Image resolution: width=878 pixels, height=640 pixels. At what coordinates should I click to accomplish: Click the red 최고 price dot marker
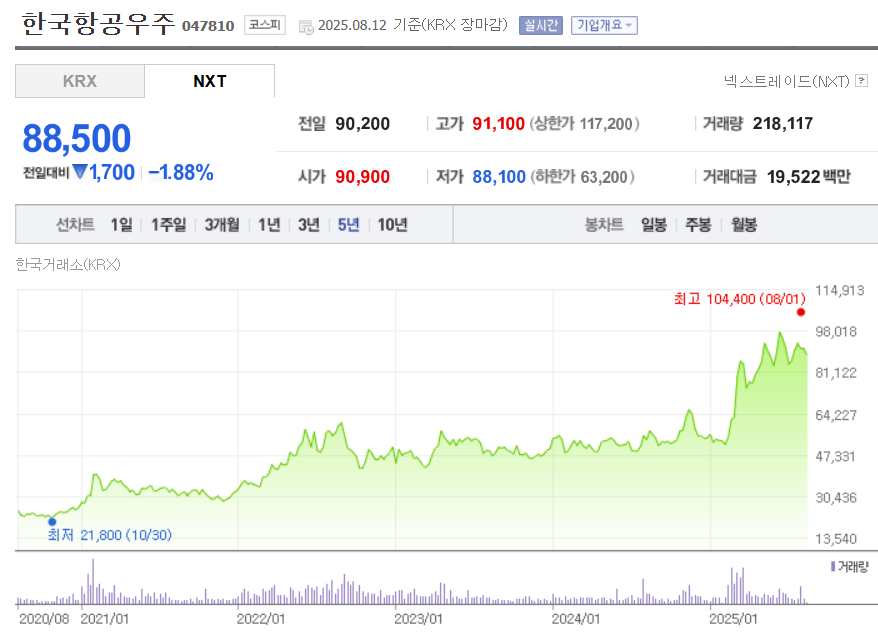[800, 312]
